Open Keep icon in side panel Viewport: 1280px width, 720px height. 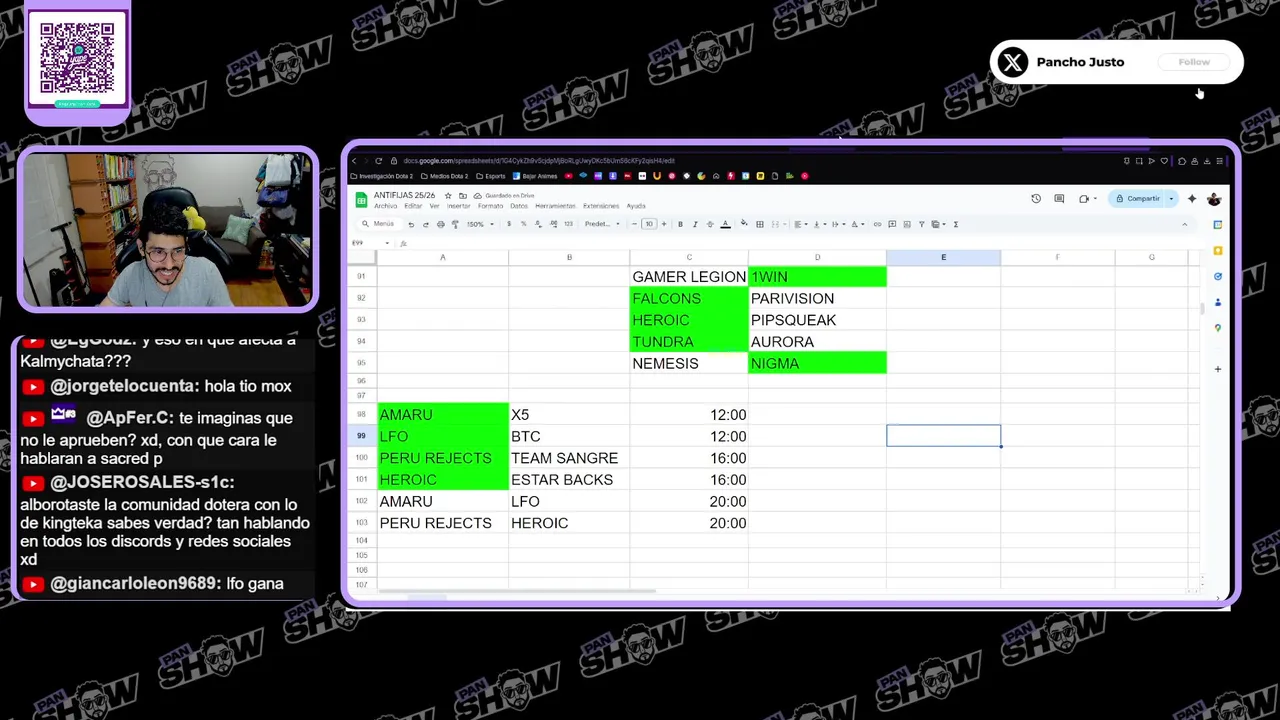[1217, 250]
